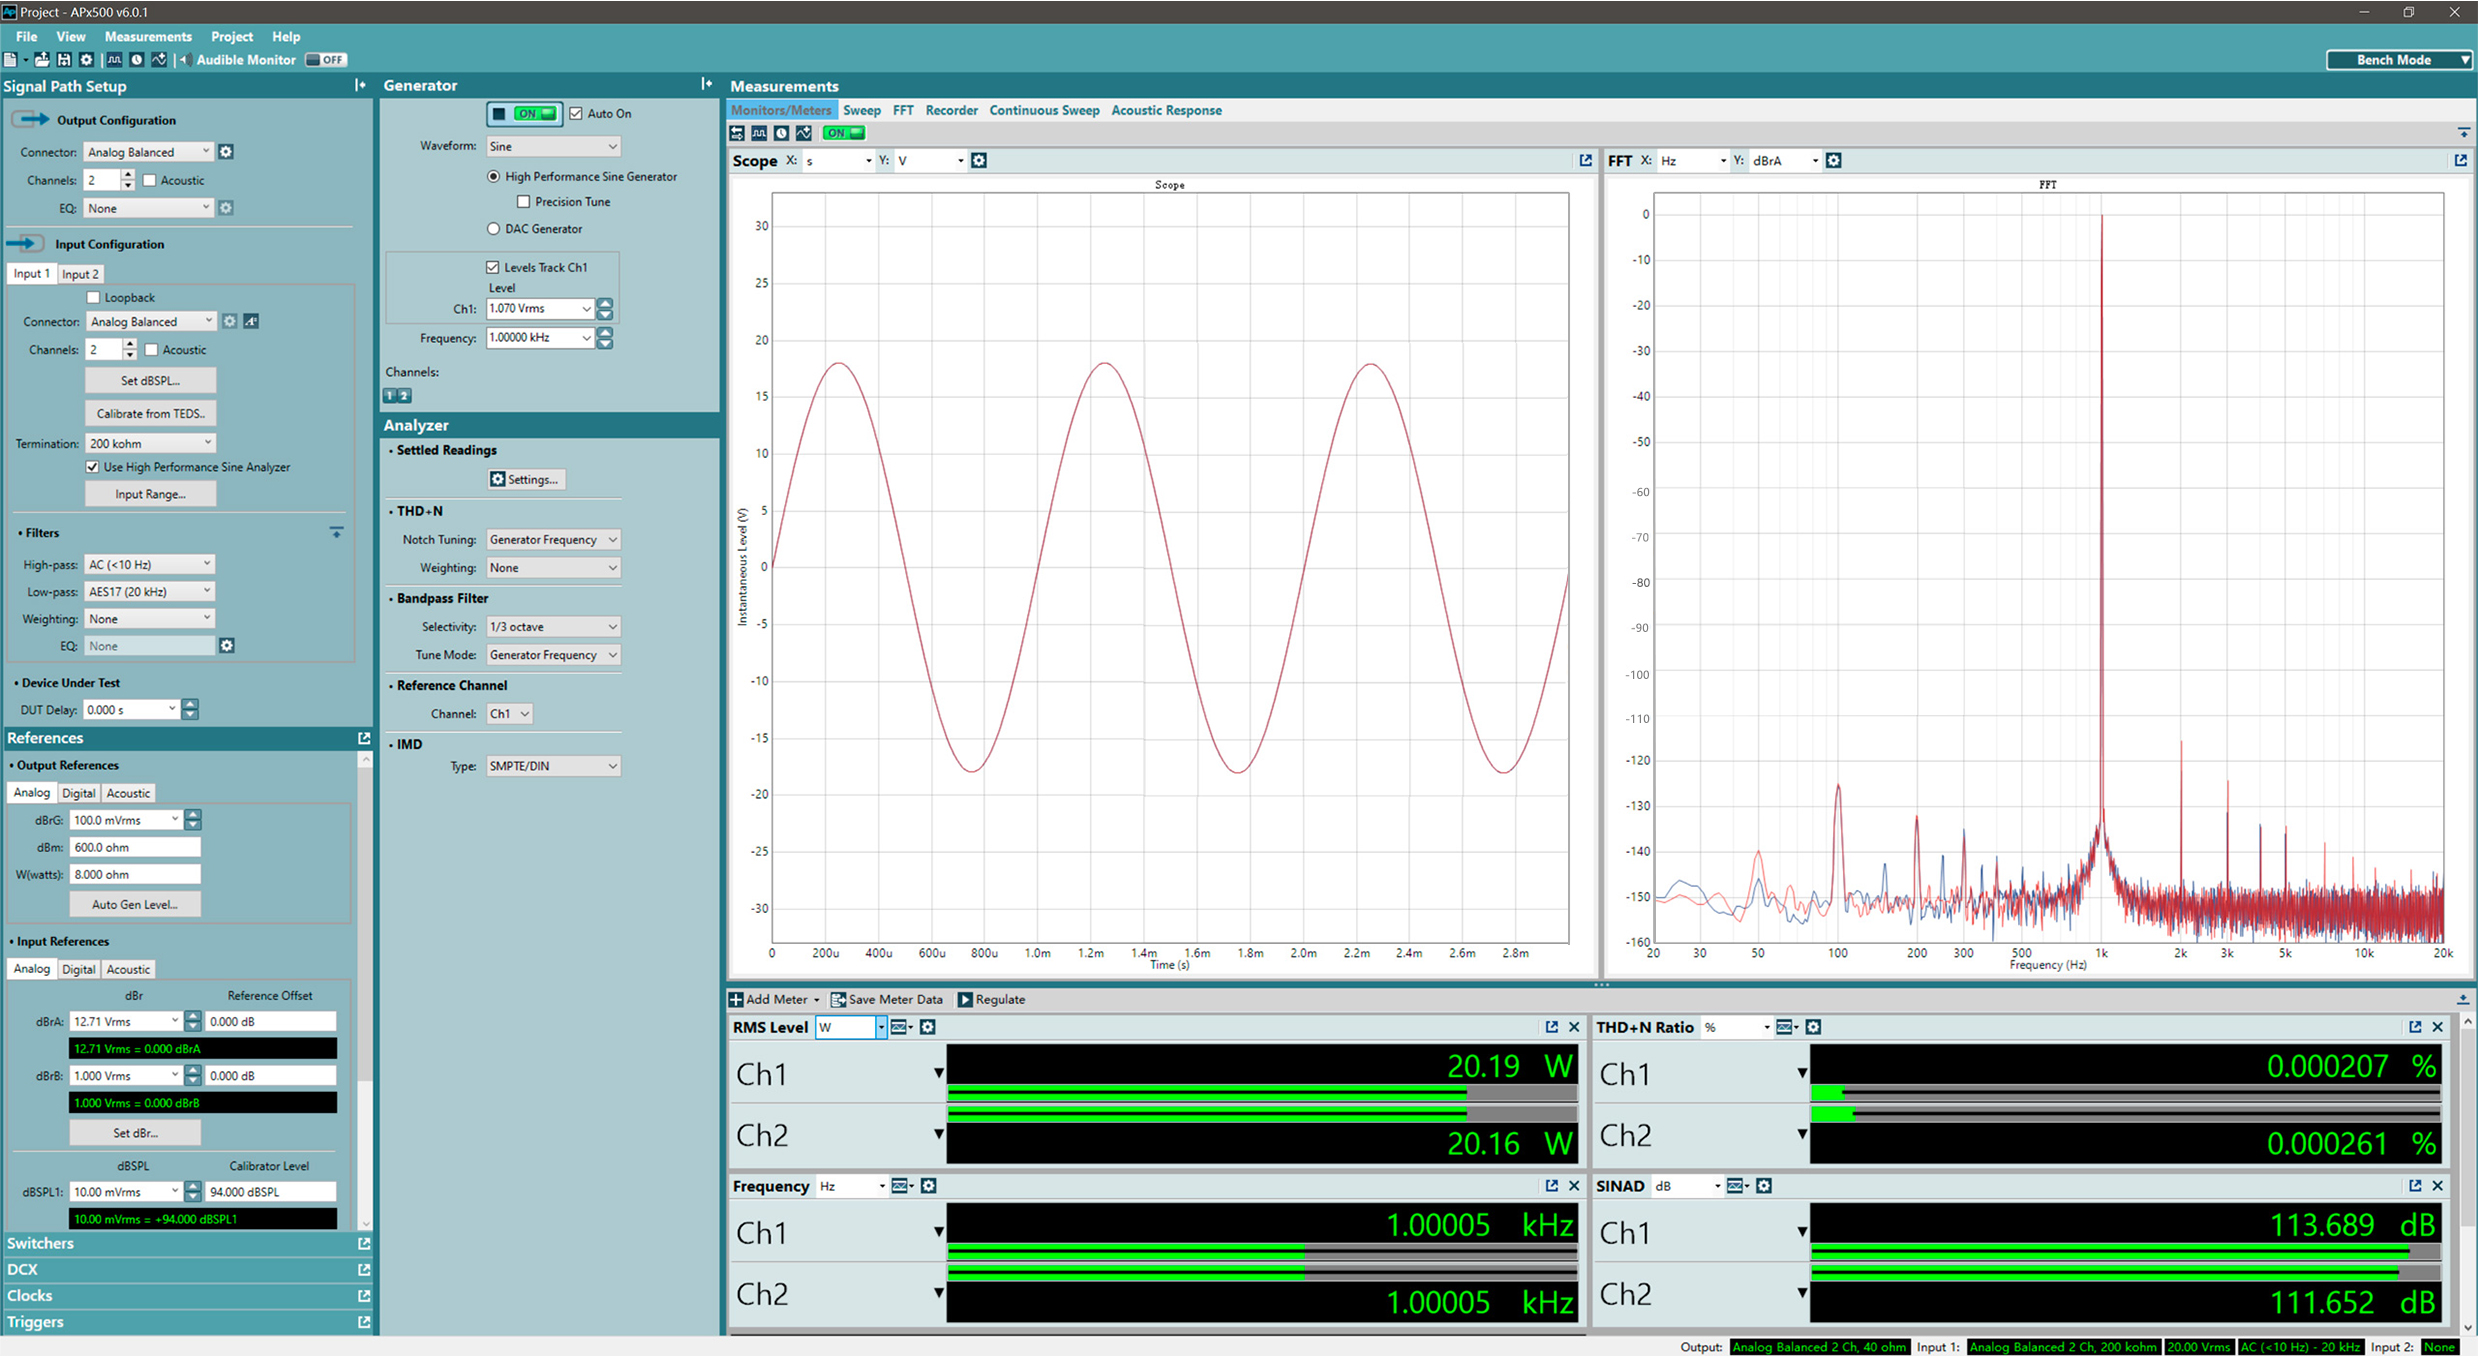The width and height of the screenshot is (2478, 1357).
Task: Open the Low-pass filter dropdown
Action: point(149,592)
